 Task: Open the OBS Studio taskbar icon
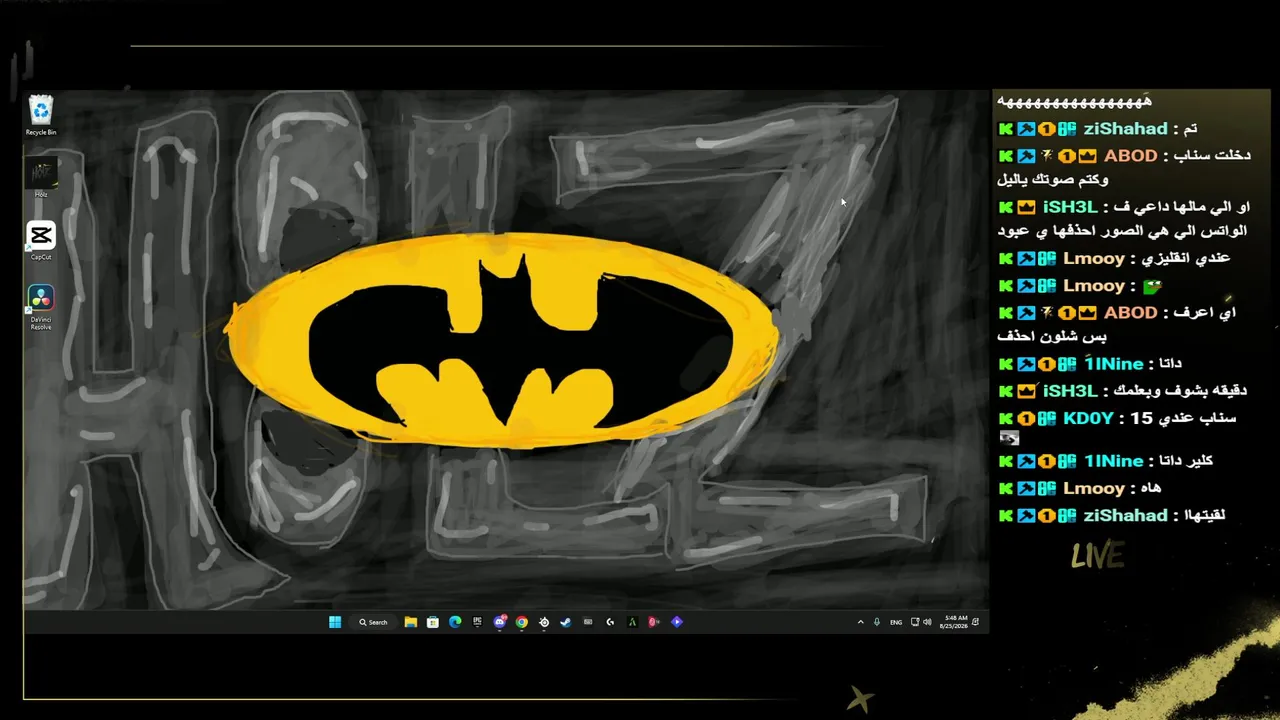[x=544, y=622]
